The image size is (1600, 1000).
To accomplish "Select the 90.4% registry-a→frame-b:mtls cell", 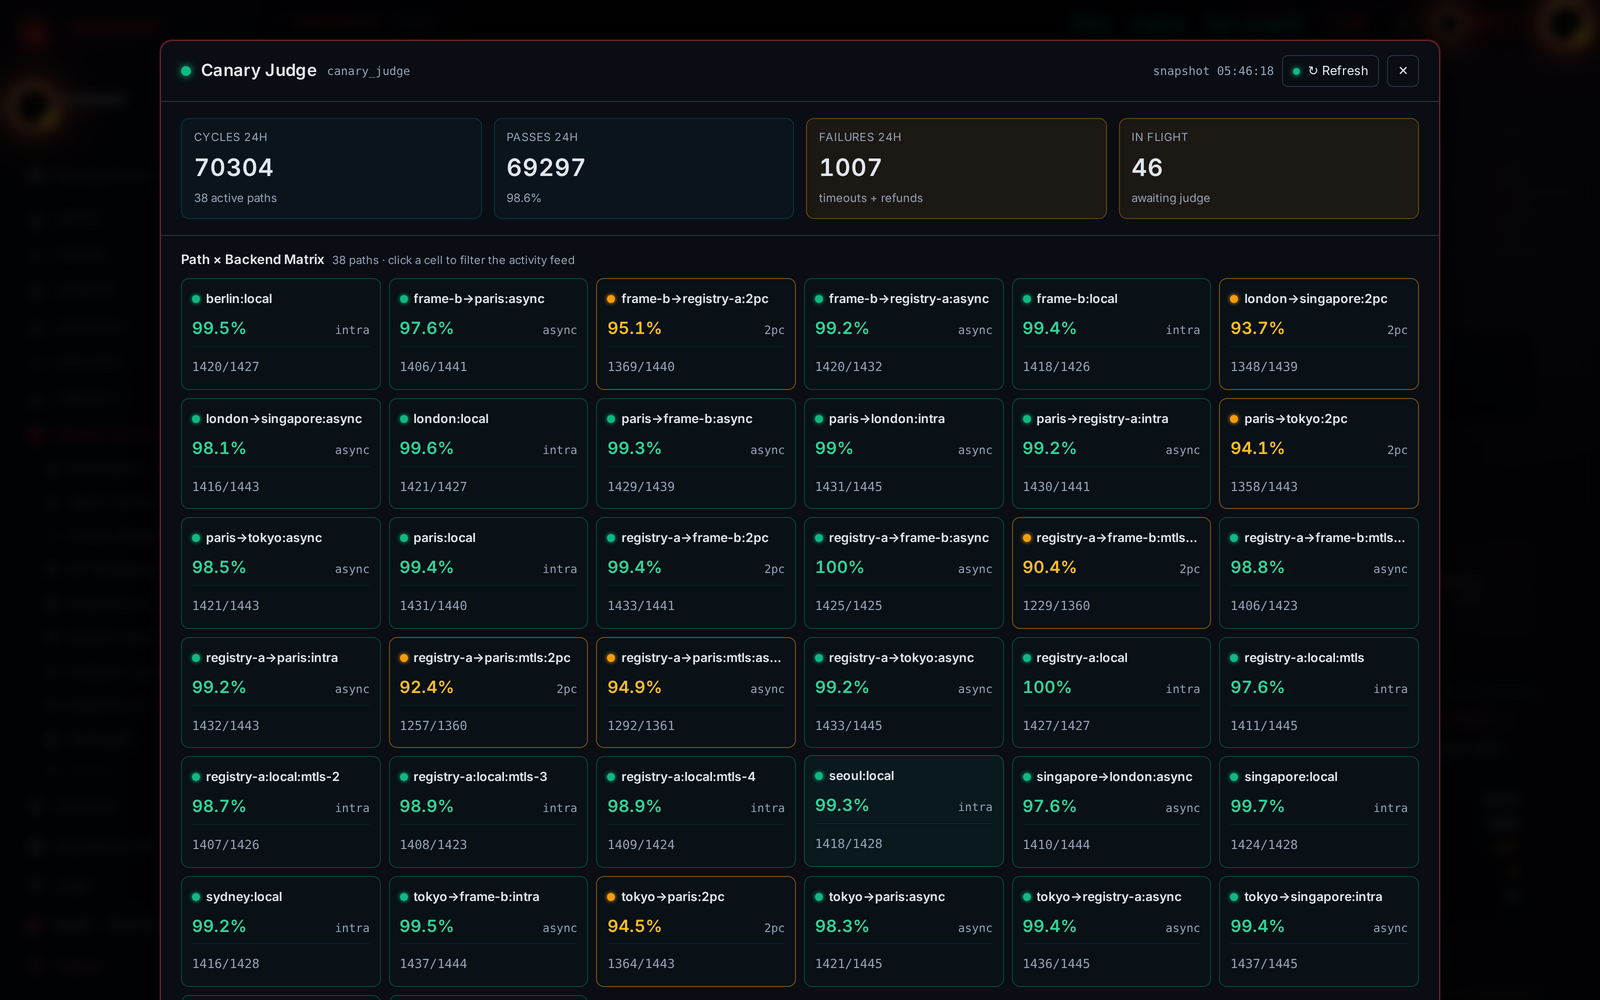I will point(1111,573).
